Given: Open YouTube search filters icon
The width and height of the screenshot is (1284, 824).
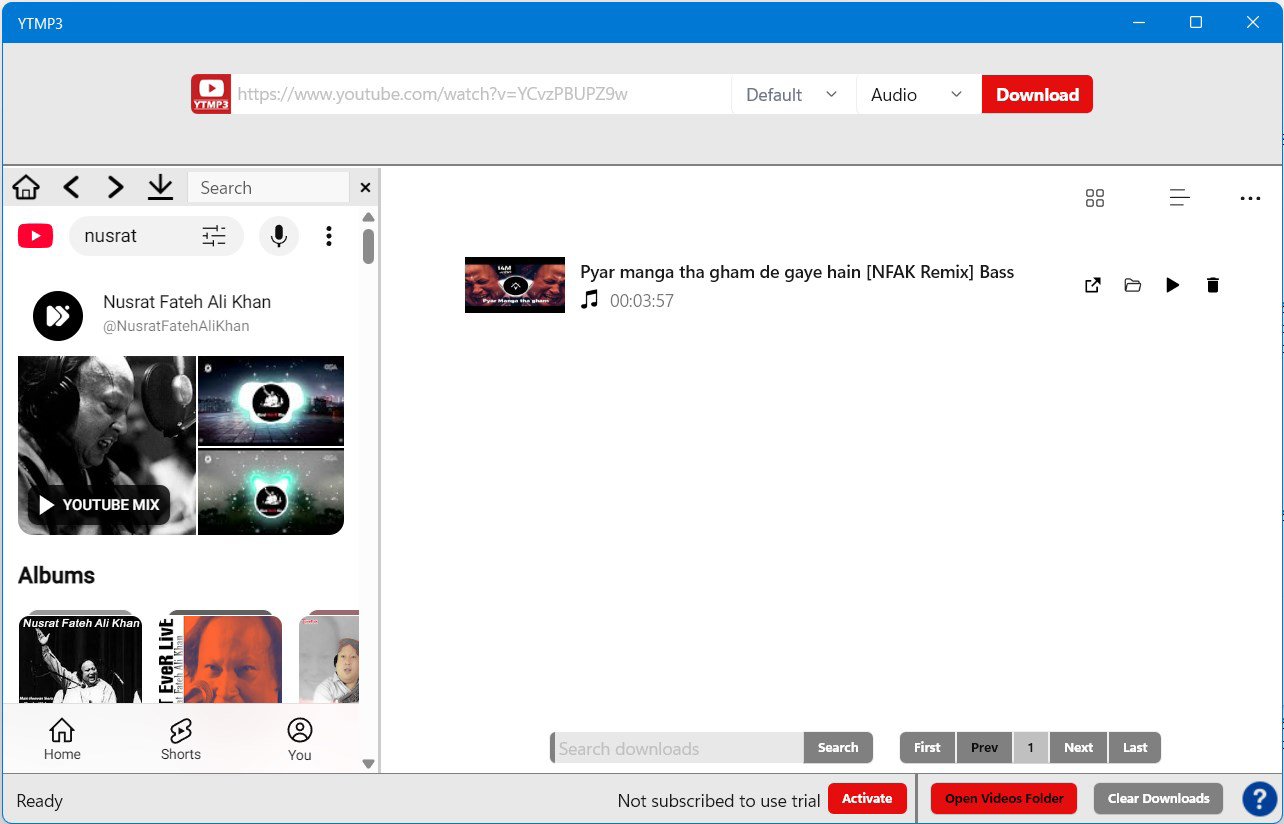Looking at the screenshot, I should pyautogui.click(x=214, y=236).
